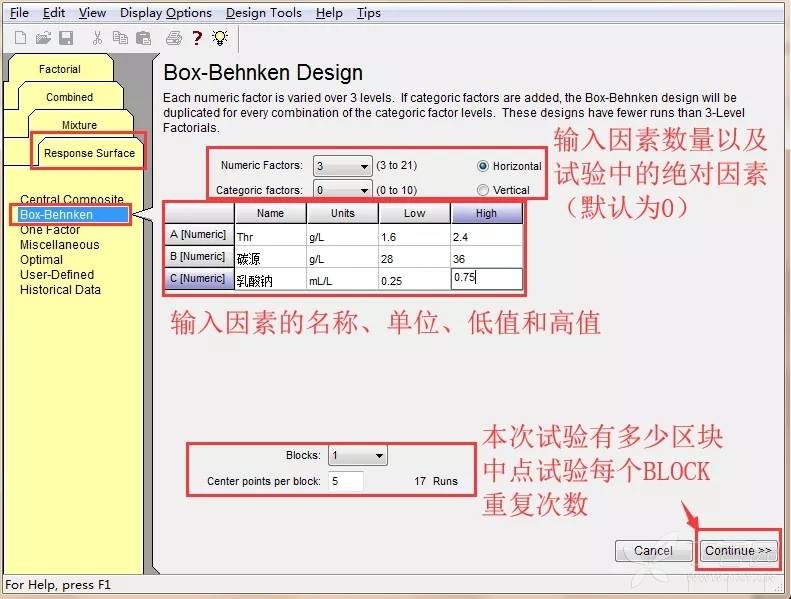
Task: Open the Tips menu
Action: point(368,13)
